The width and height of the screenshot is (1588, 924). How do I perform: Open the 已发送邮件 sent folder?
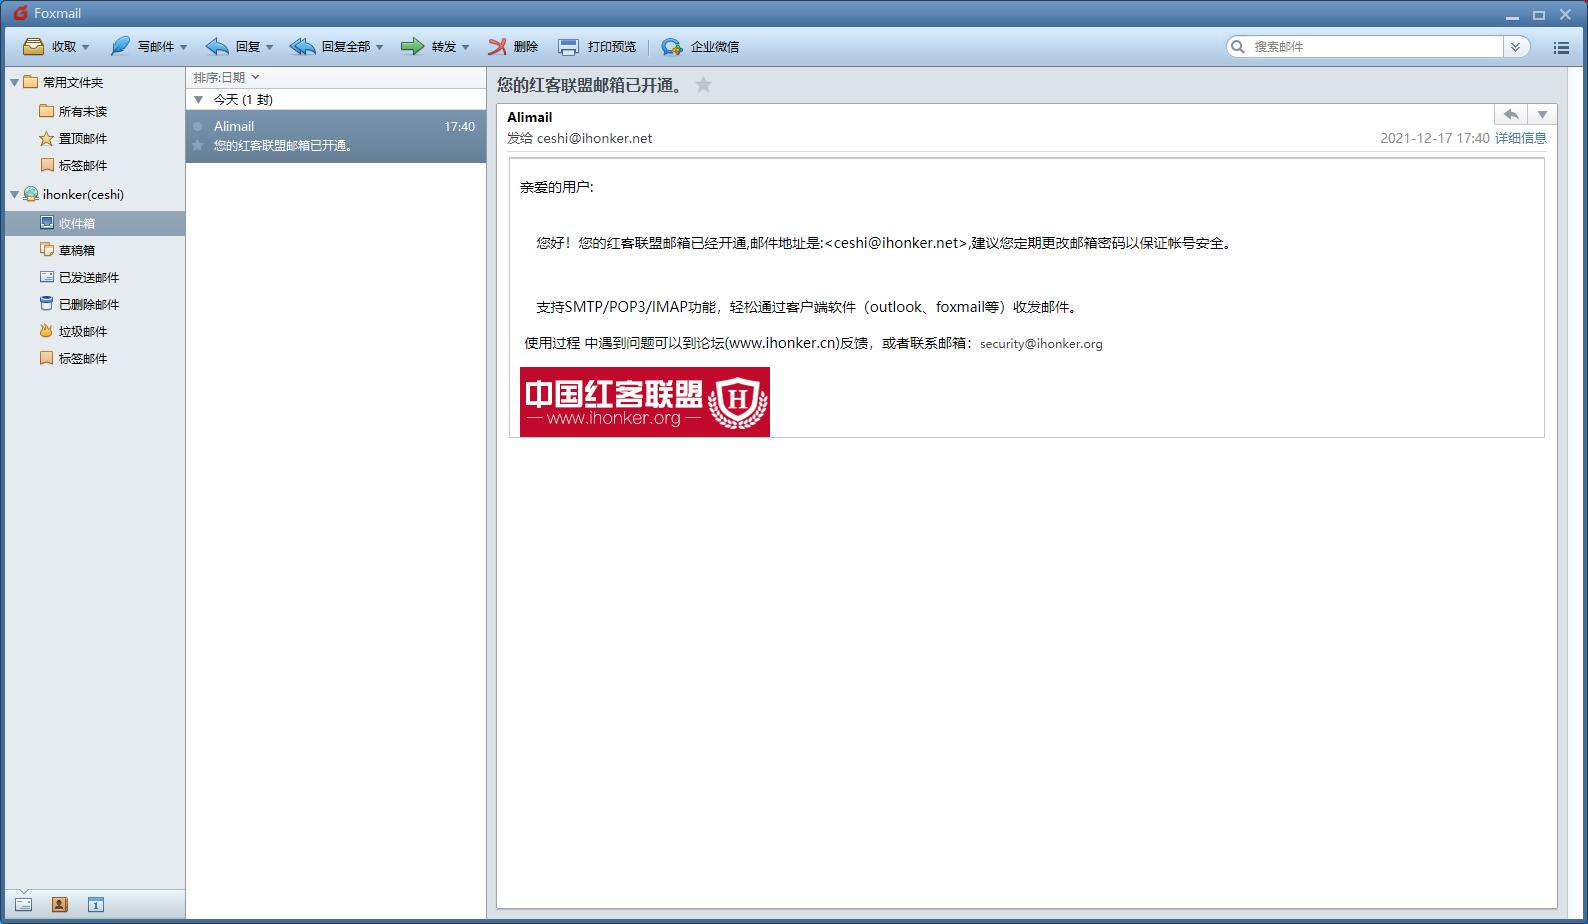(79, 277)
